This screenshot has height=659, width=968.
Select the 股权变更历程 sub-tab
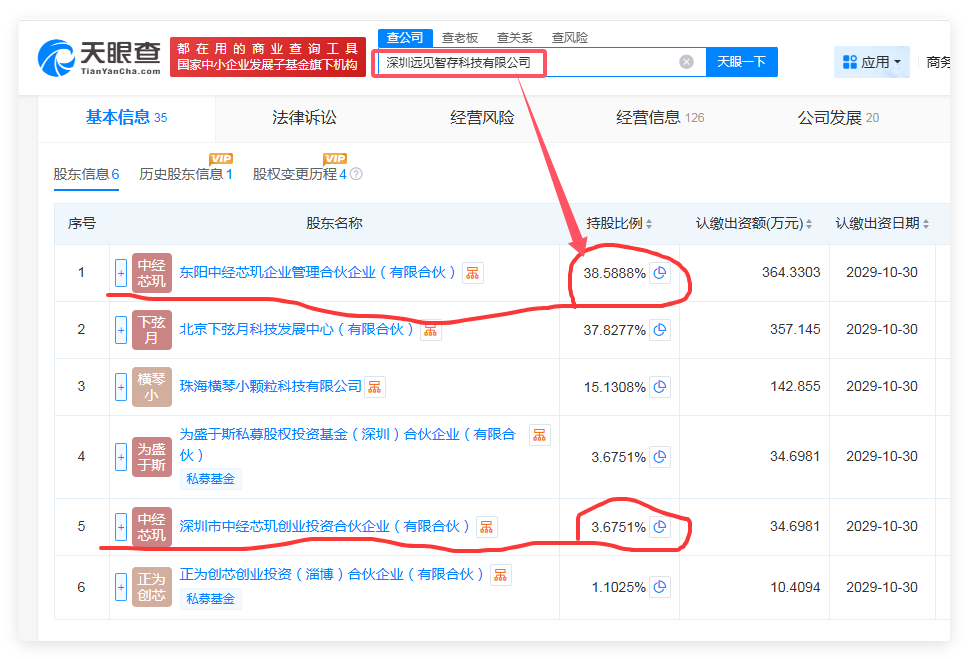coord(299,175)
